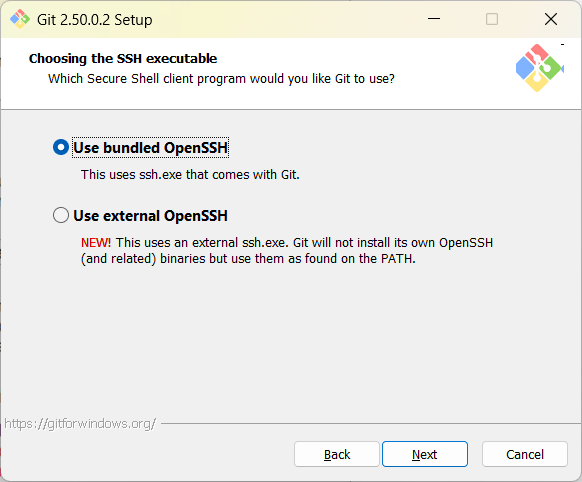582x482 pixels.
Task: Click the large Git logo in the header
Action: click(x=539, y=68)
